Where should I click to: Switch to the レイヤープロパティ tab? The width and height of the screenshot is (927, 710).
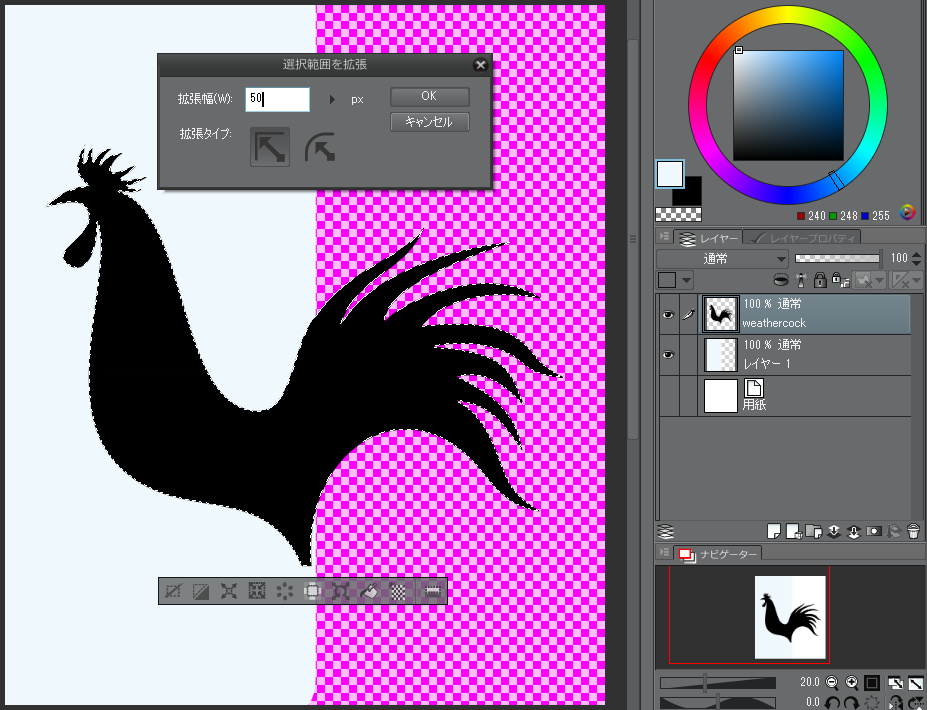(802, 238)
